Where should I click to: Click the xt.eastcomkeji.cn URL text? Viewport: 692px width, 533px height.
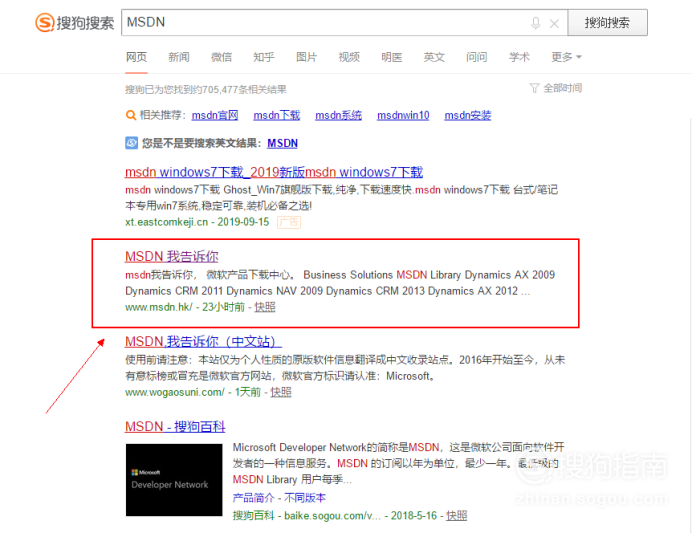point(166,222)
